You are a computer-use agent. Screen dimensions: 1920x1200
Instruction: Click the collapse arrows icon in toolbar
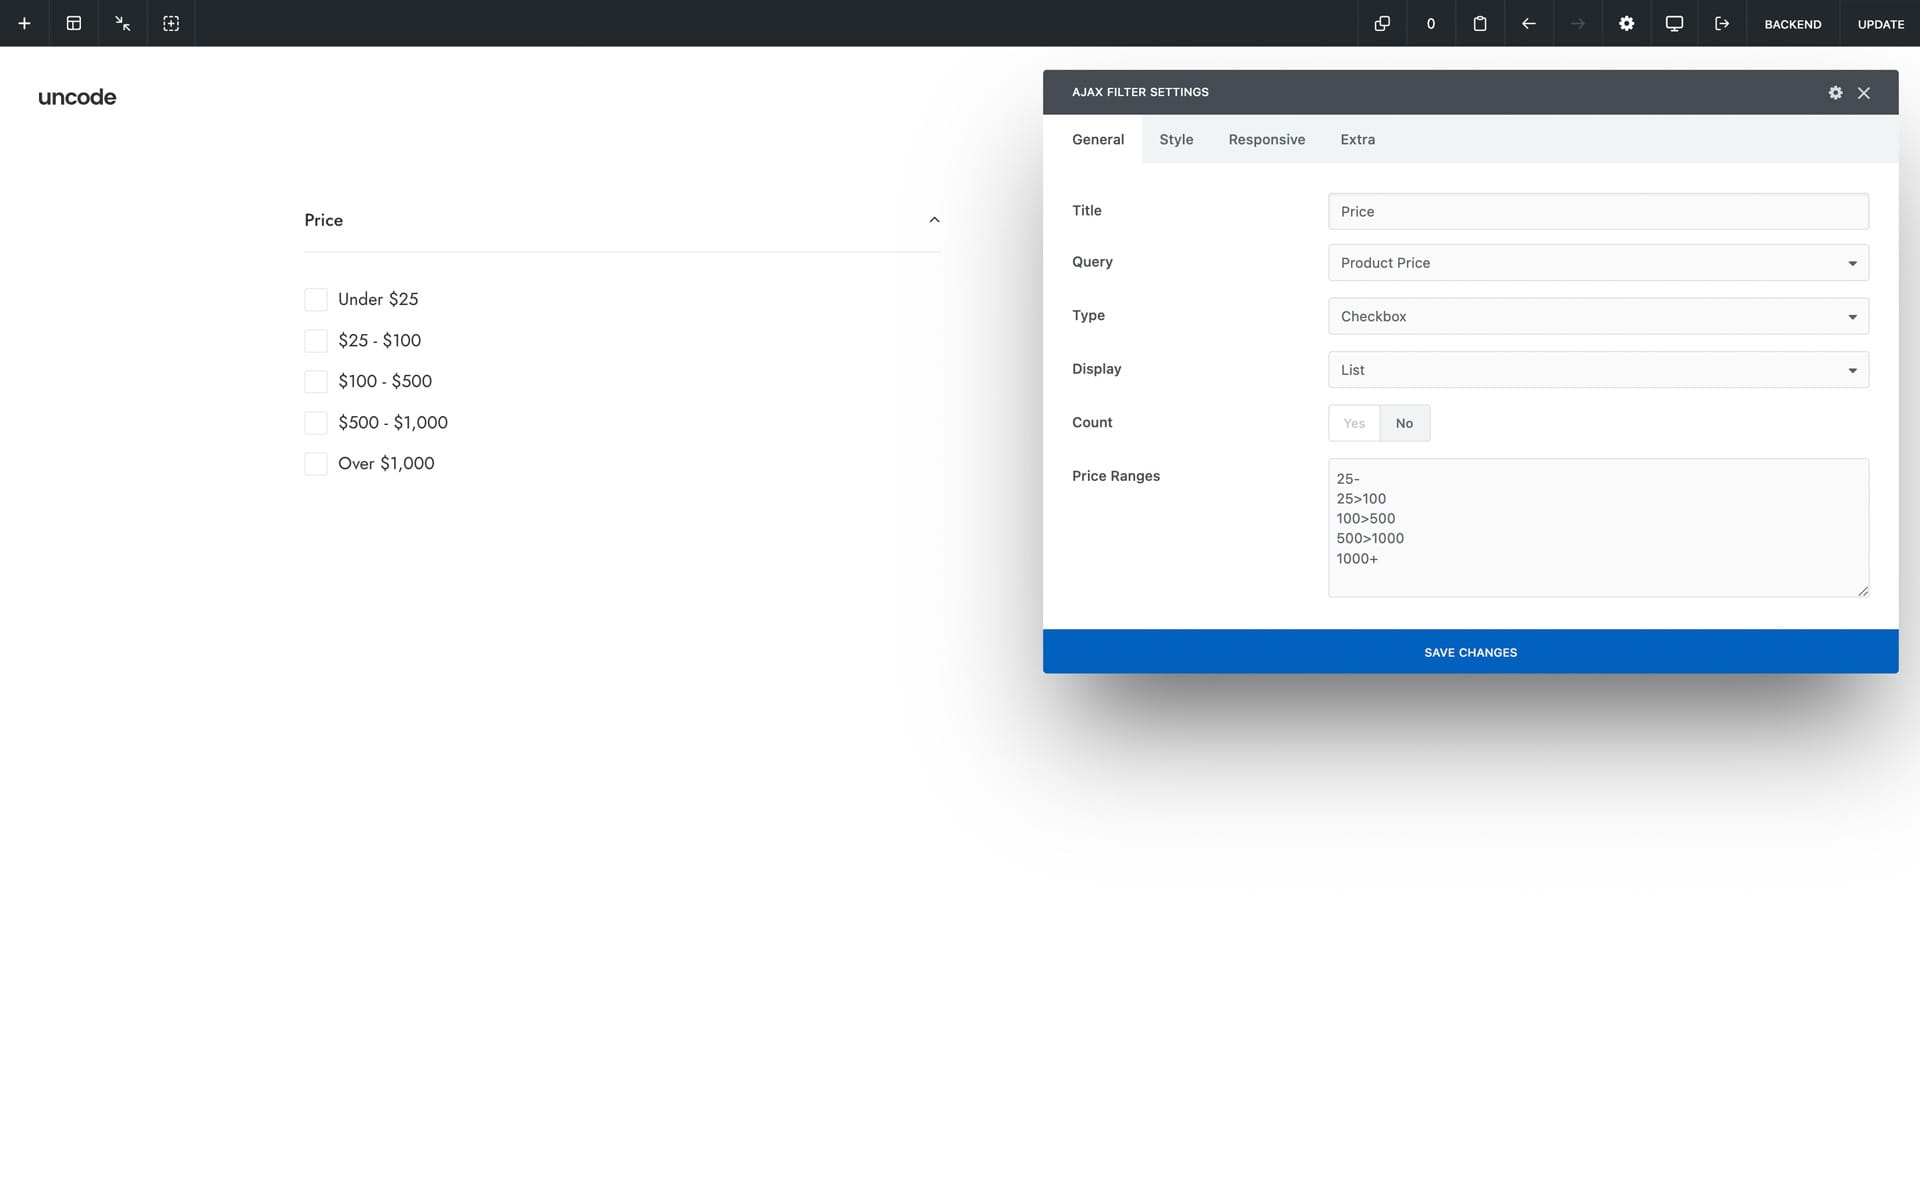122,23
